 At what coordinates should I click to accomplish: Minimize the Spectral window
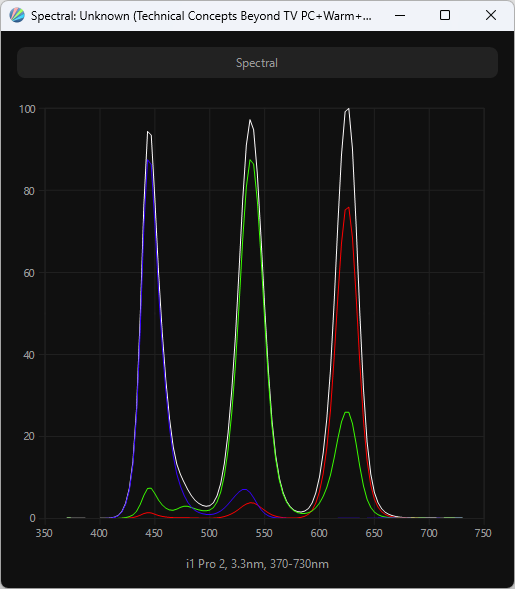[x=400, y=15]
